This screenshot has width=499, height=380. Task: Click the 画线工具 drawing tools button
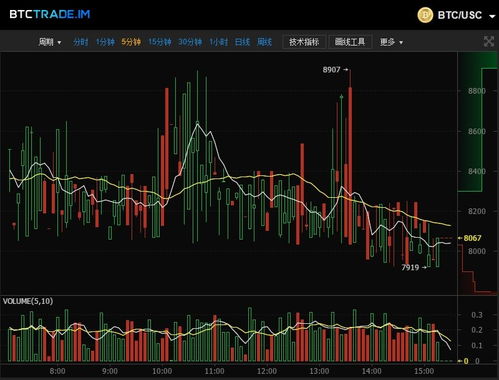pos(350,42)
